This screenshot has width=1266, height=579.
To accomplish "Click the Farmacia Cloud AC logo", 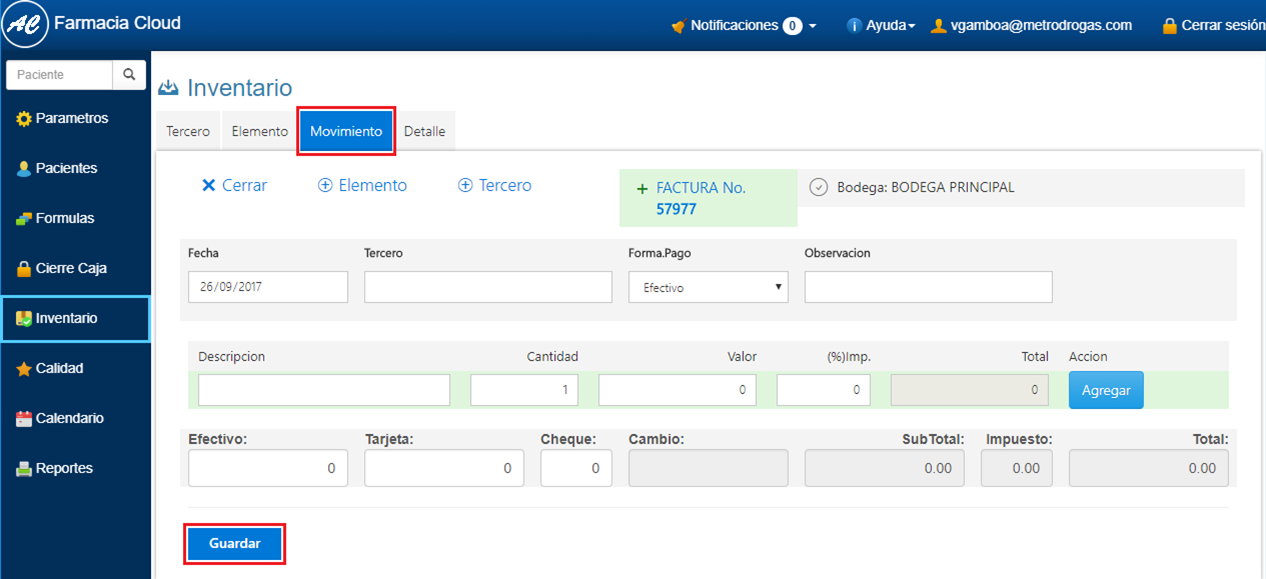I will (x=26, y=26).
